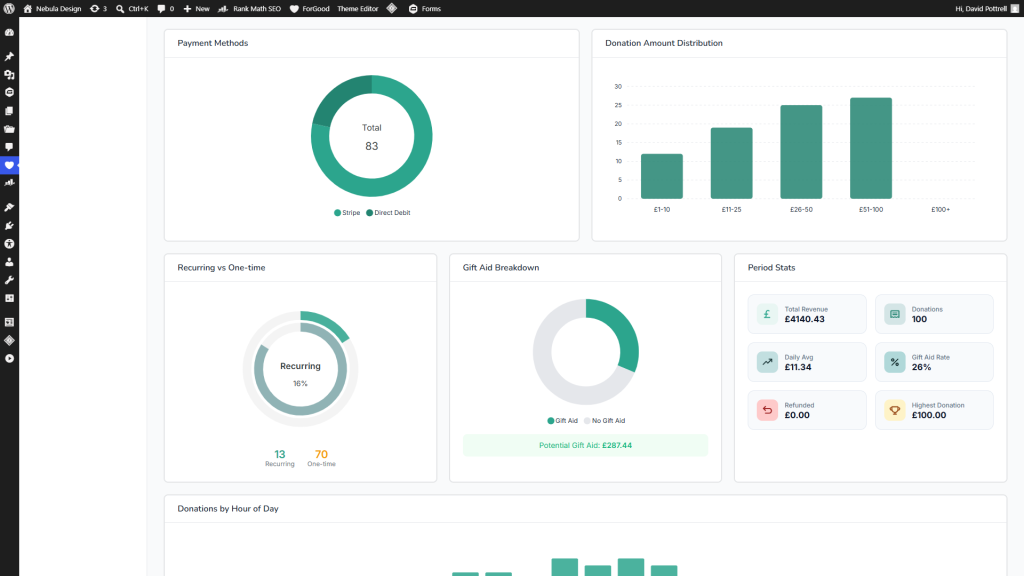Screen dimensions: 1024x576
Task: Click 'Donations by Hour of Day' heading
Action: (x=228, y=509)
